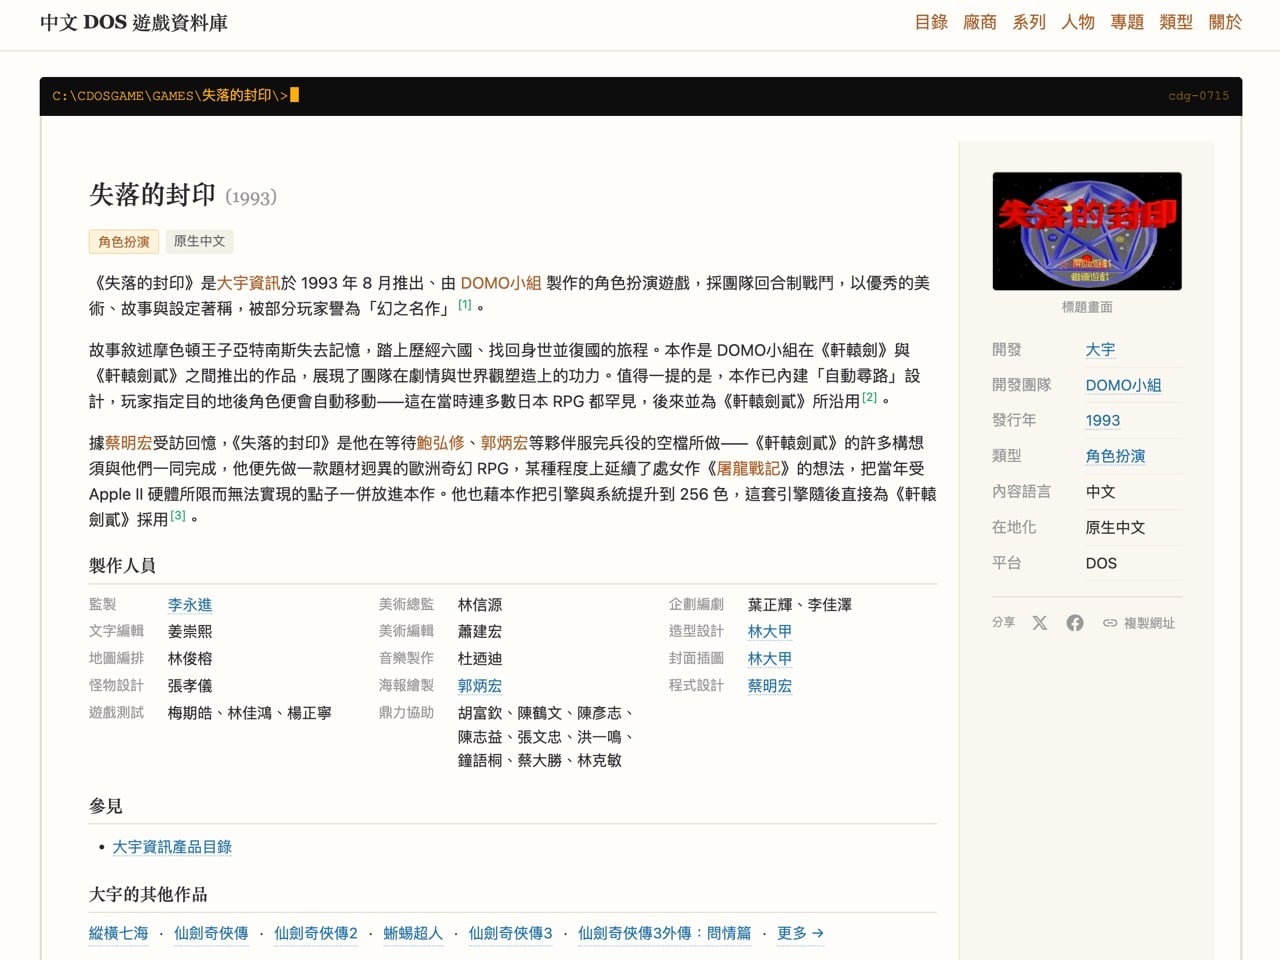
Task: Open 蔡明宏 link in the third paragraph
Action: 129,443
